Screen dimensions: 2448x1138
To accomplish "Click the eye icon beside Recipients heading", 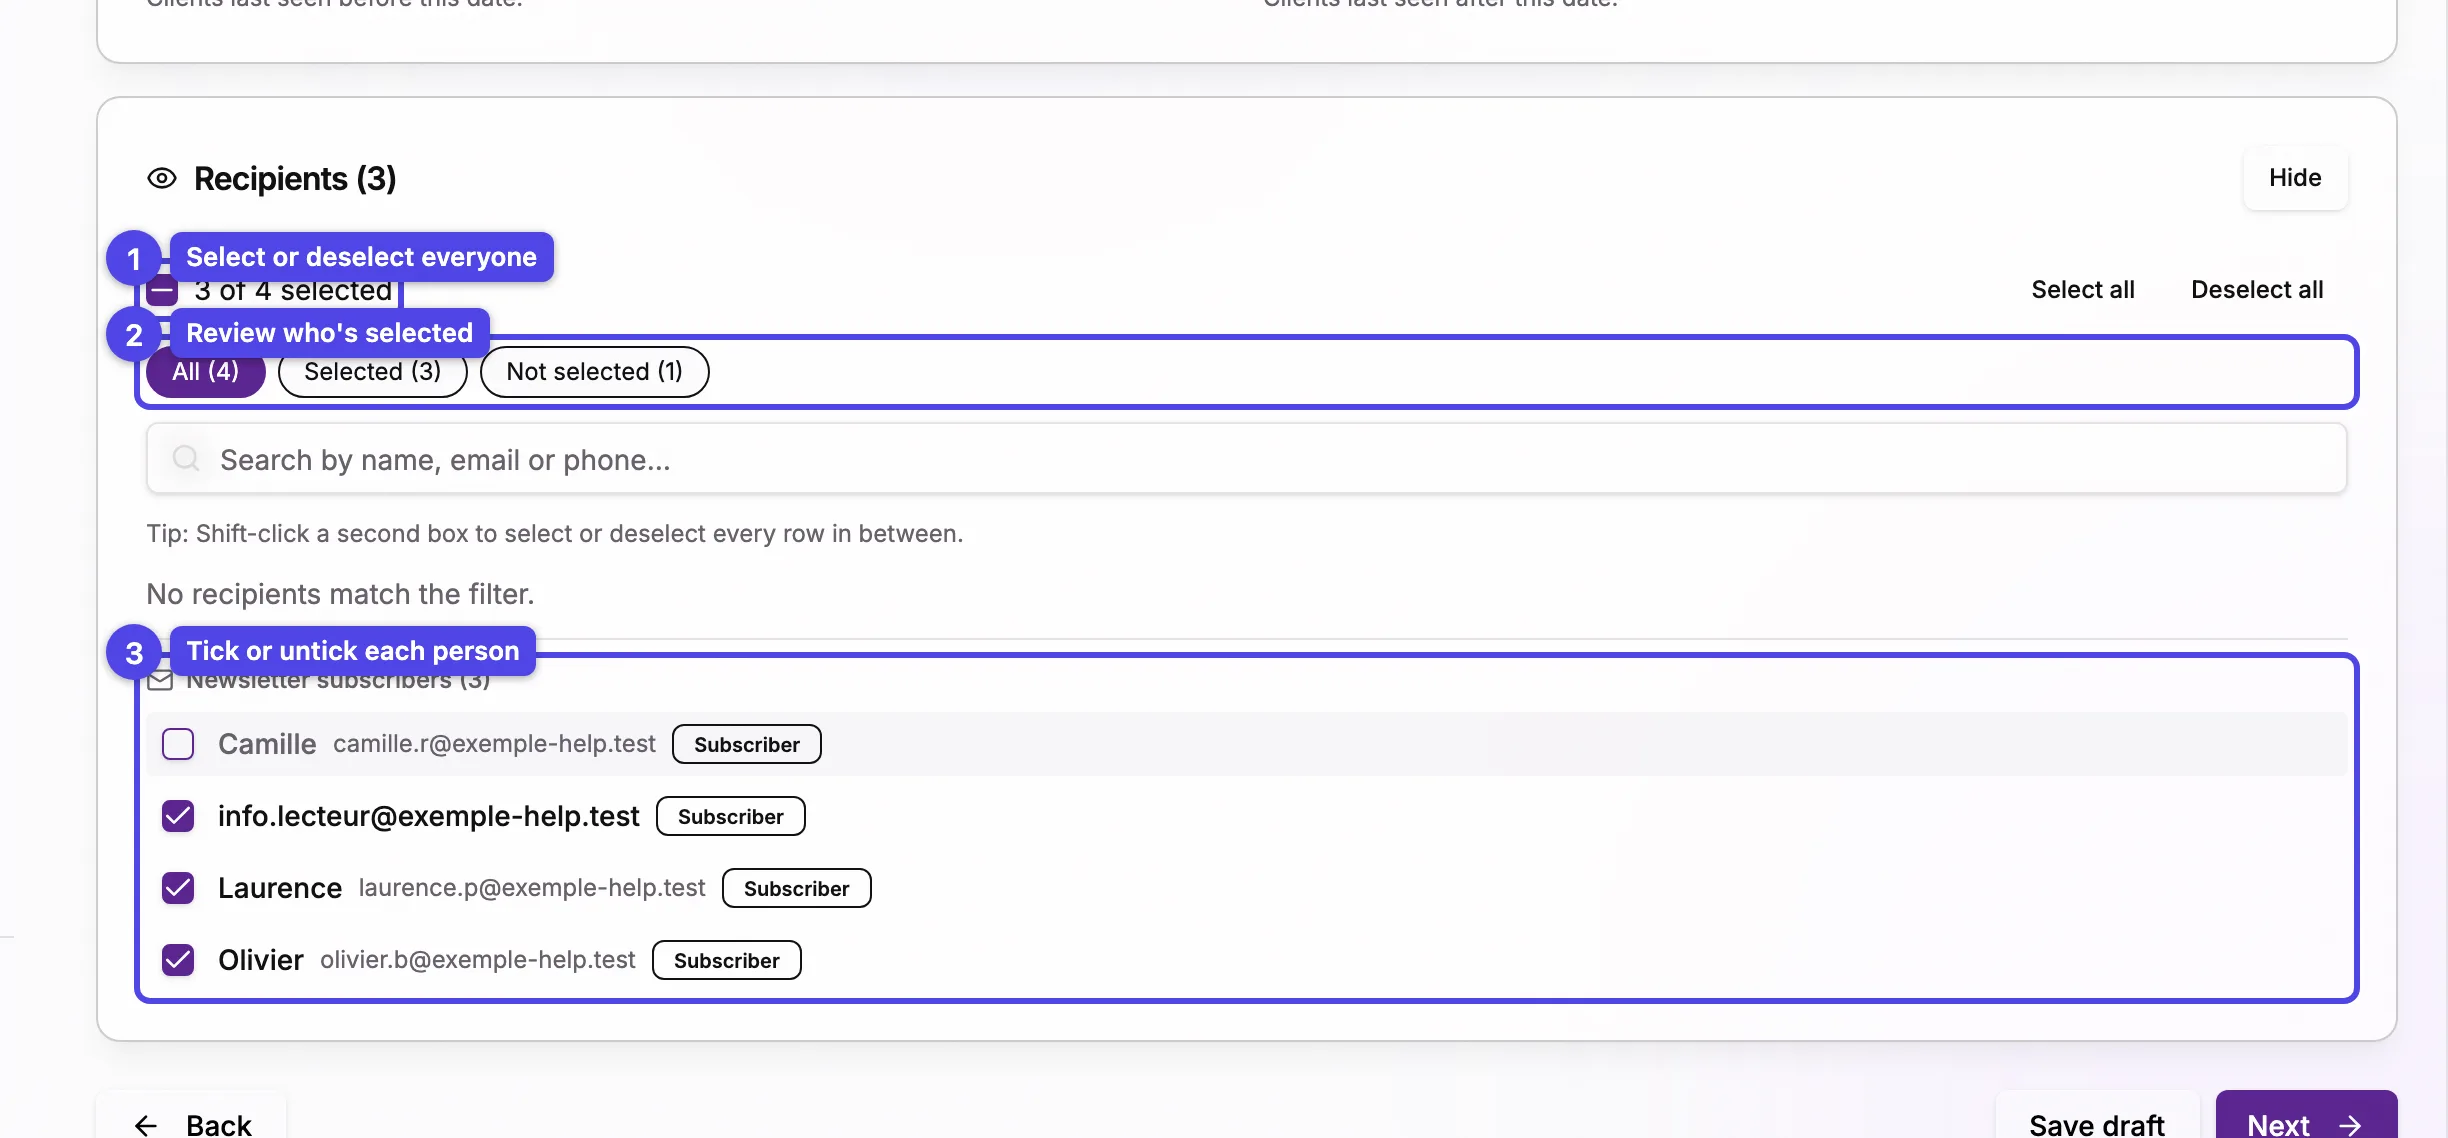I will (x=162, y=179).
